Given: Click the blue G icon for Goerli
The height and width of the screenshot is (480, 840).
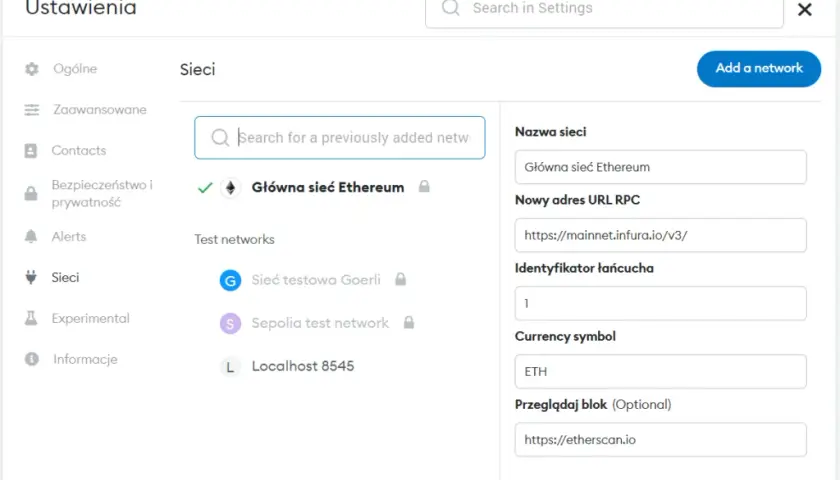Looking at the screenshot, I should coord(230,280).
